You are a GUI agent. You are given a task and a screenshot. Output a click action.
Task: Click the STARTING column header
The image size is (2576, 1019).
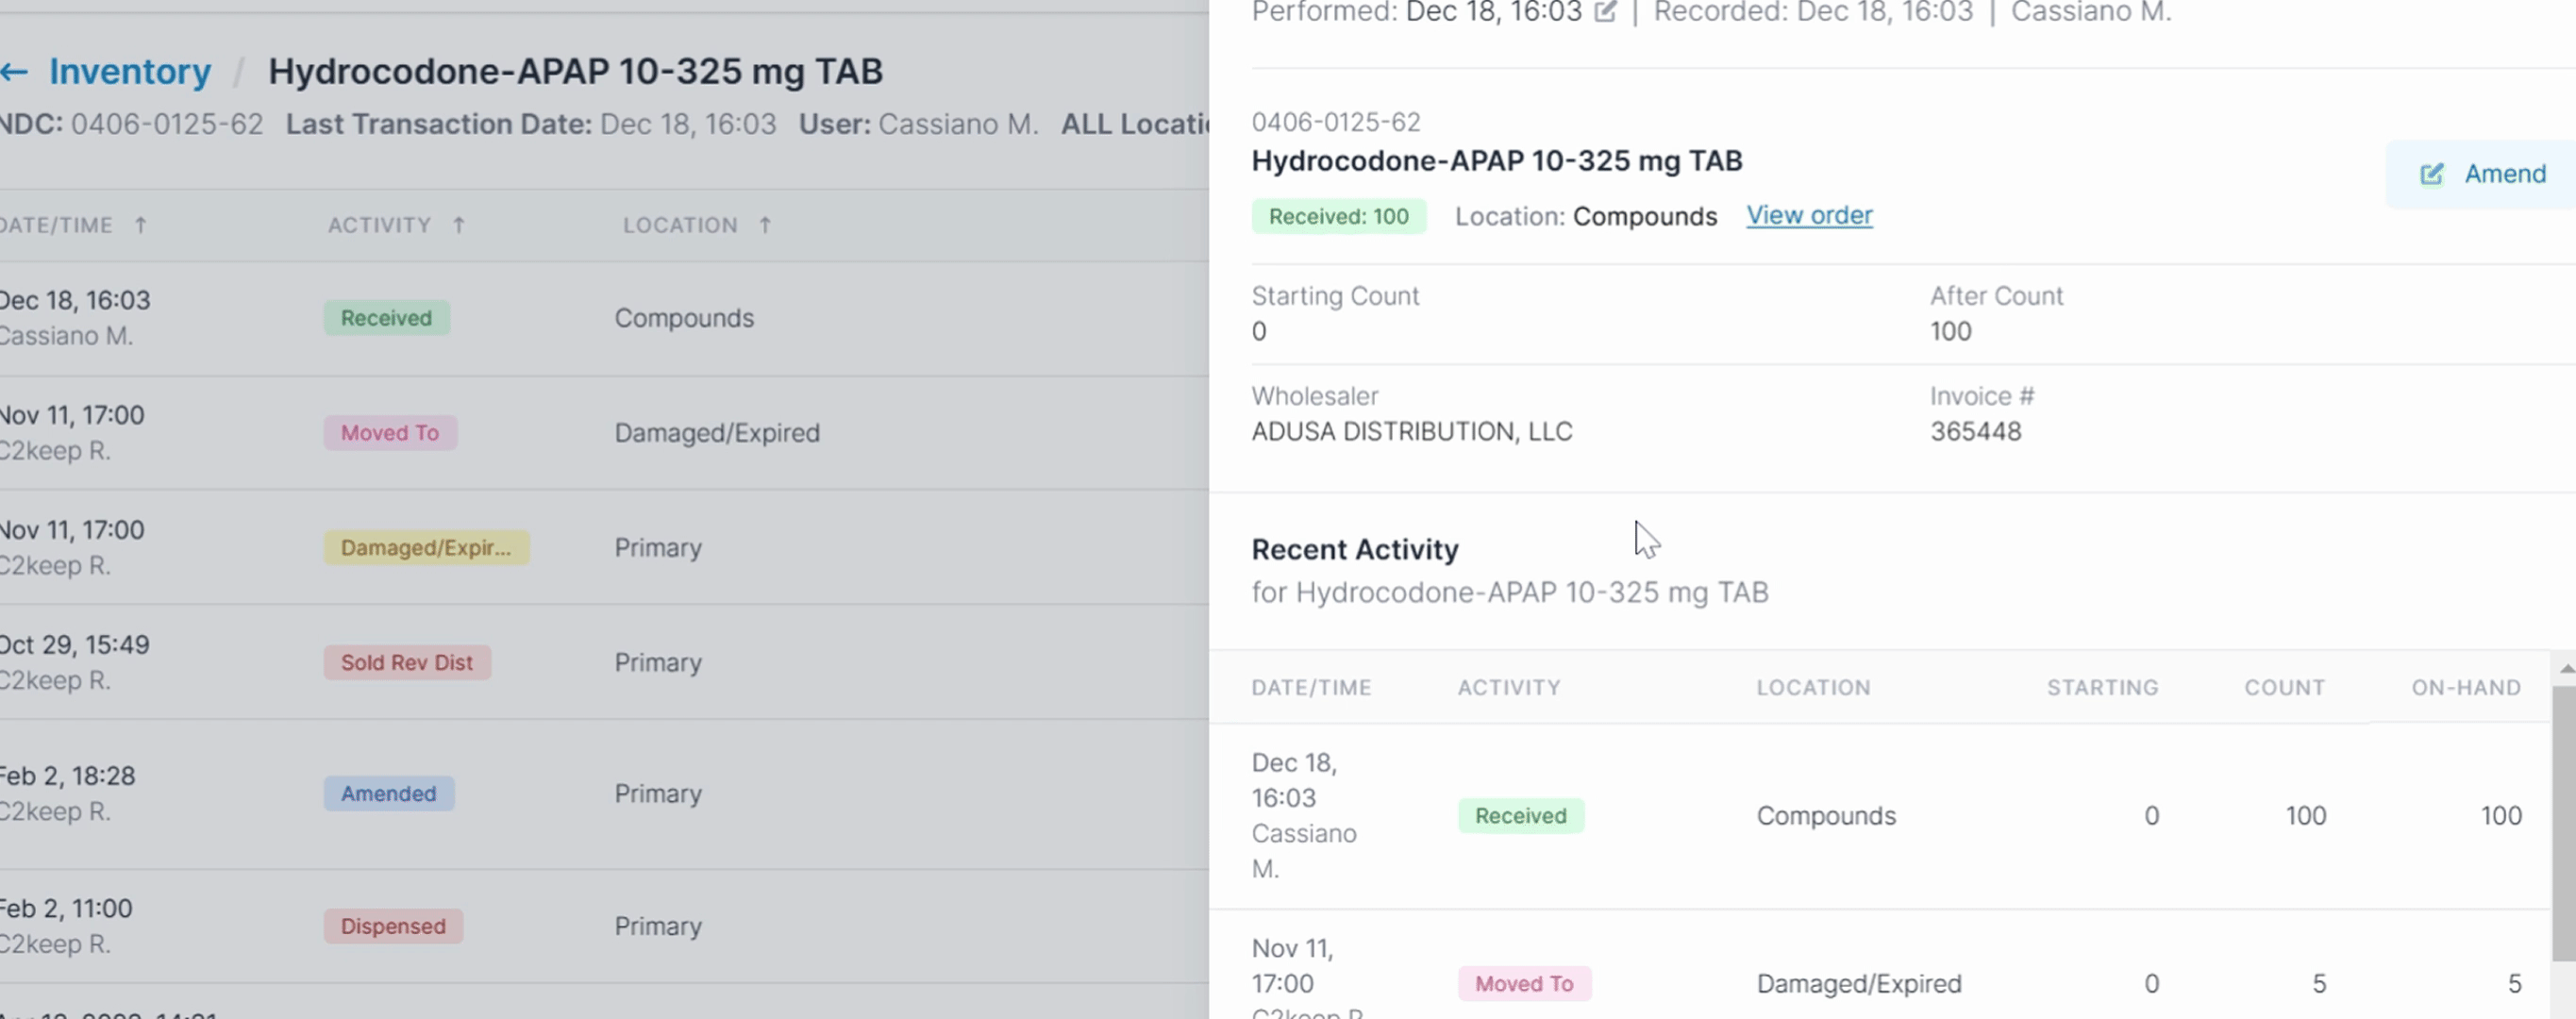[x=2102, y=688]
